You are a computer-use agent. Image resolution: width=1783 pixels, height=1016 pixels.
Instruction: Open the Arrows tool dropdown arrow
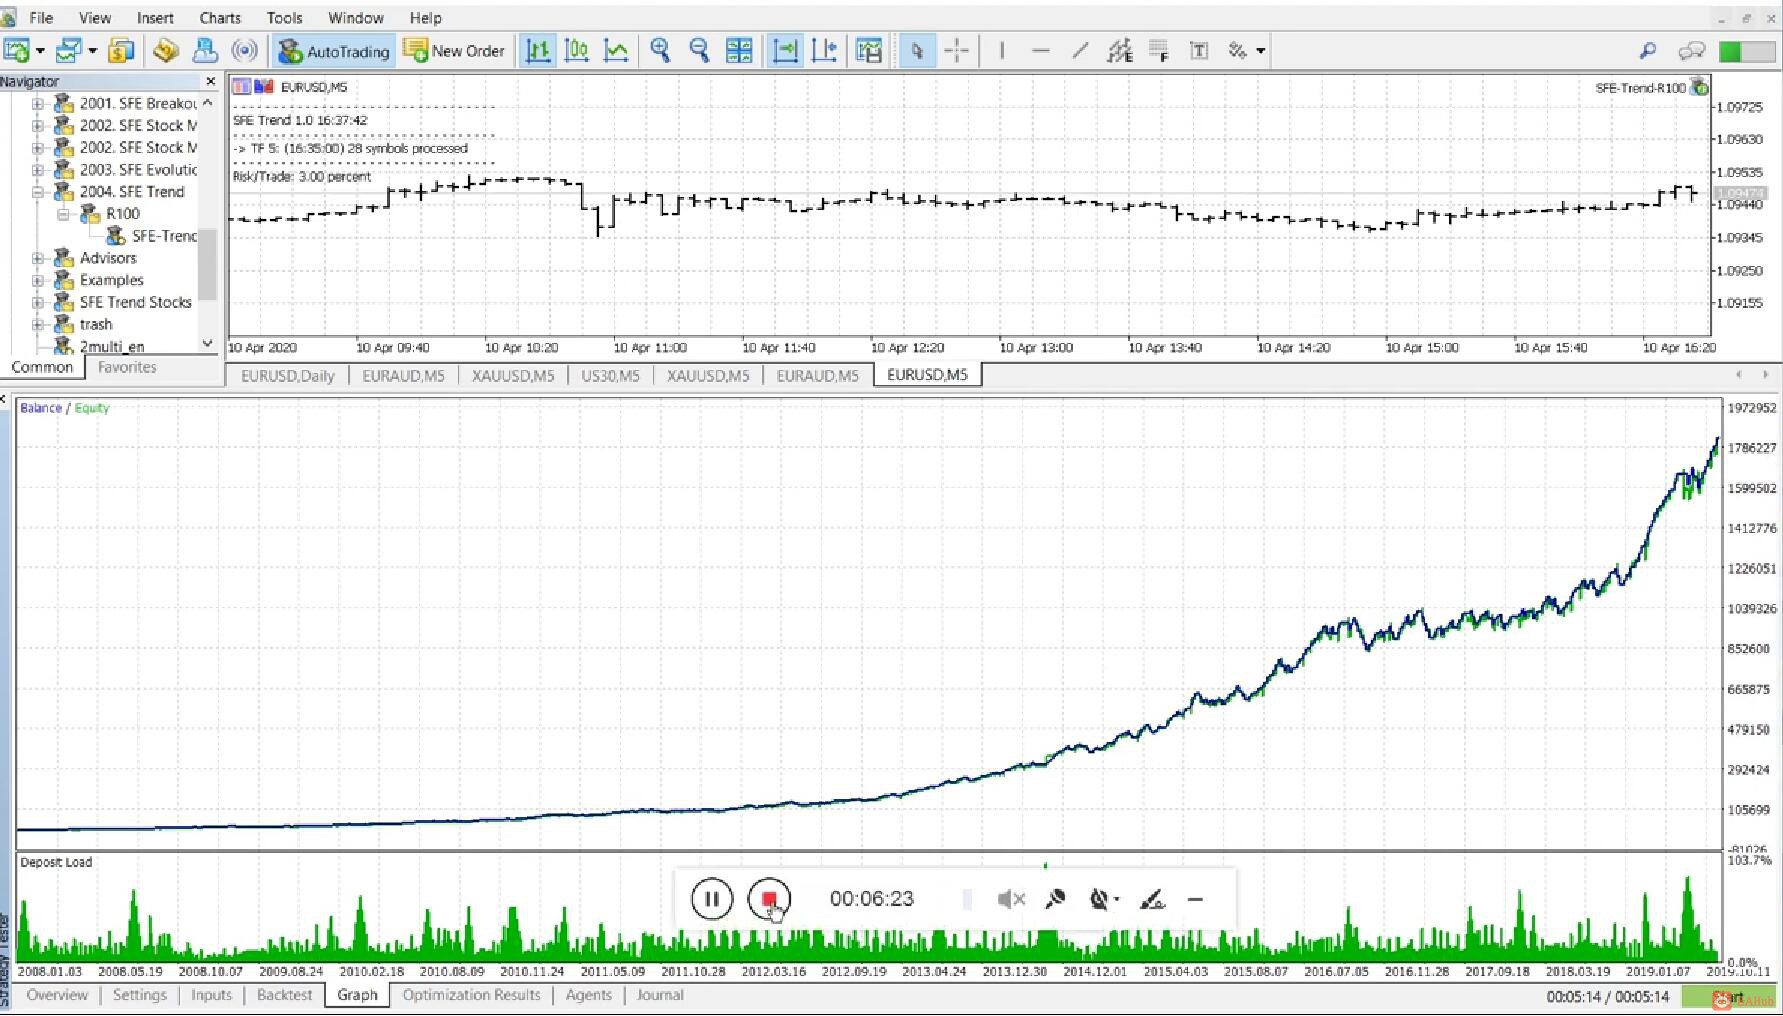point(1260,51)
